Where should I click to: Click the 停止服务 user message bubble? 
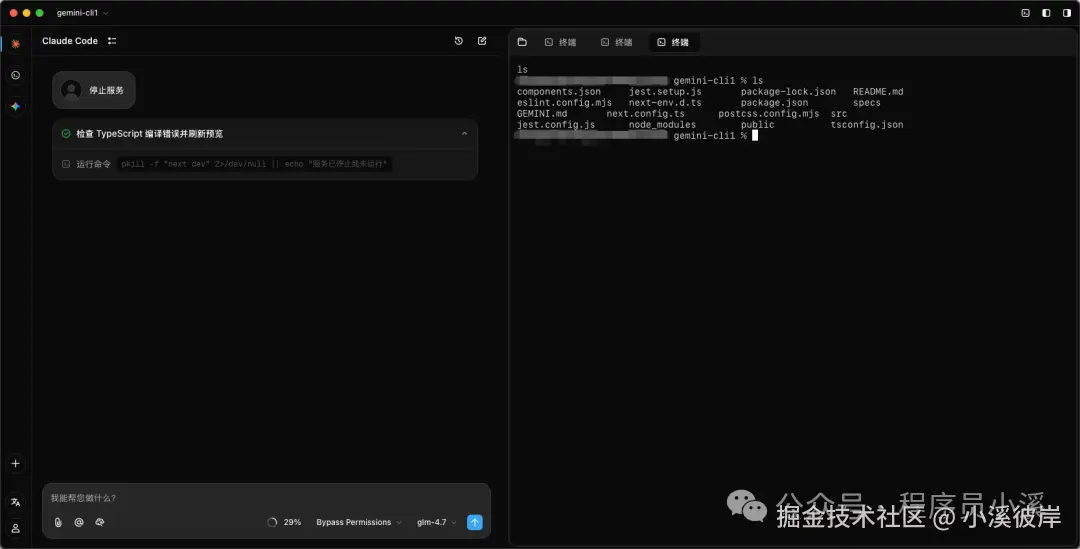[94, 90]
